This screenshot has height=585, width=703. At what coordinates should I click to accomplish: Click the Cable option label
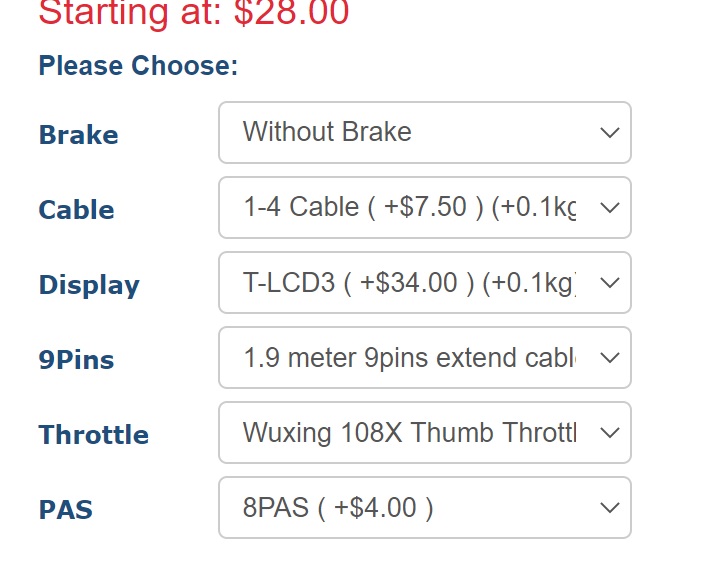coord(76,210)
